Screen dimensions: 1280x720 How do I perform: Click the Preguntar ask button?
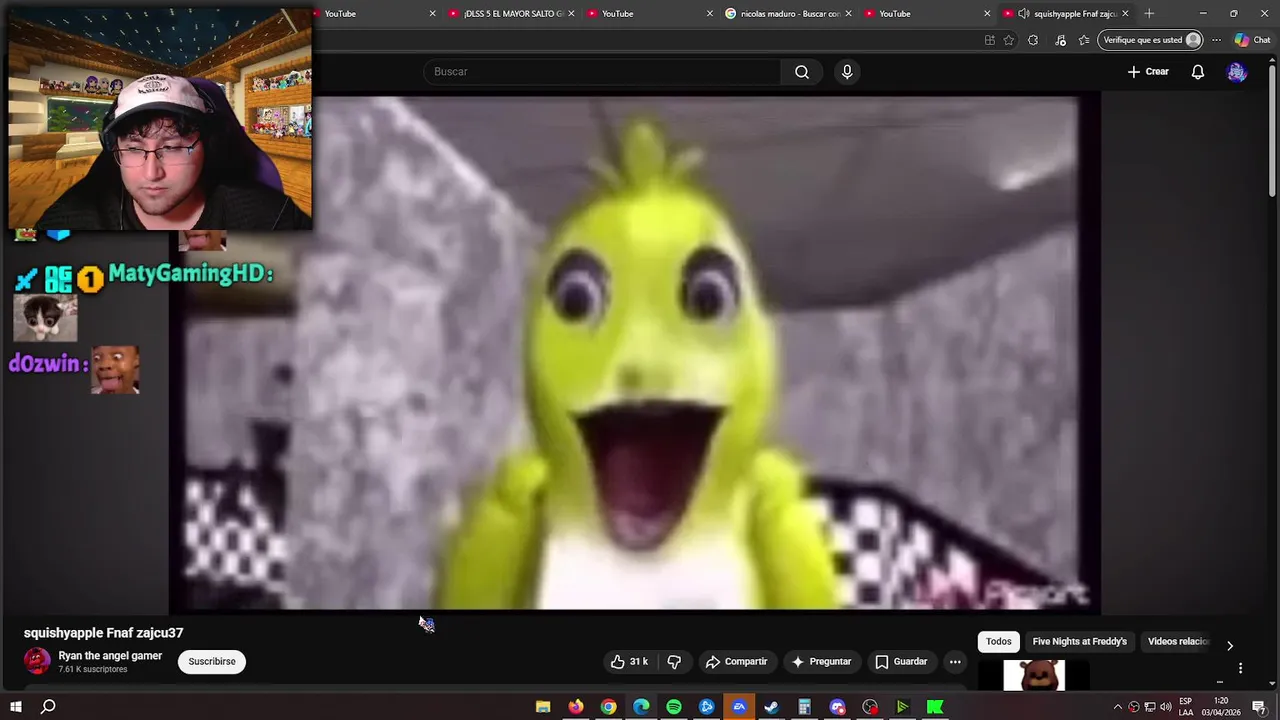pyautogui.click(x=822, y=661)
